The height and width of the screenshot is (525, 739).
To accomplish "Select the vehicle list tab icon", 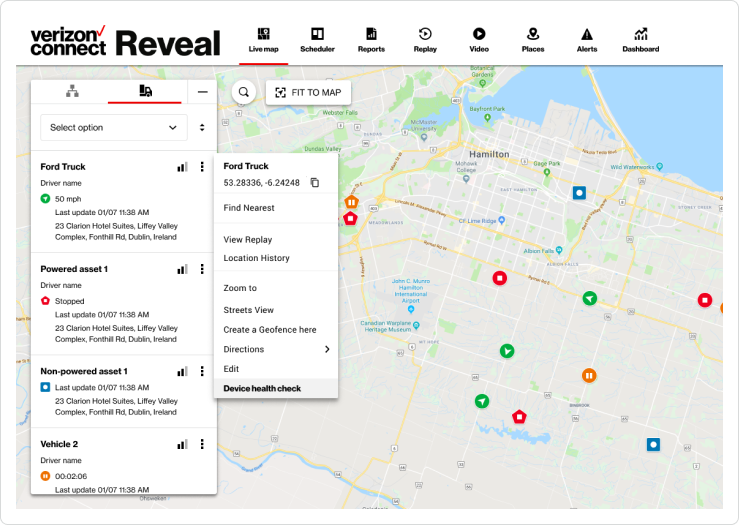I will coord(145,92).
